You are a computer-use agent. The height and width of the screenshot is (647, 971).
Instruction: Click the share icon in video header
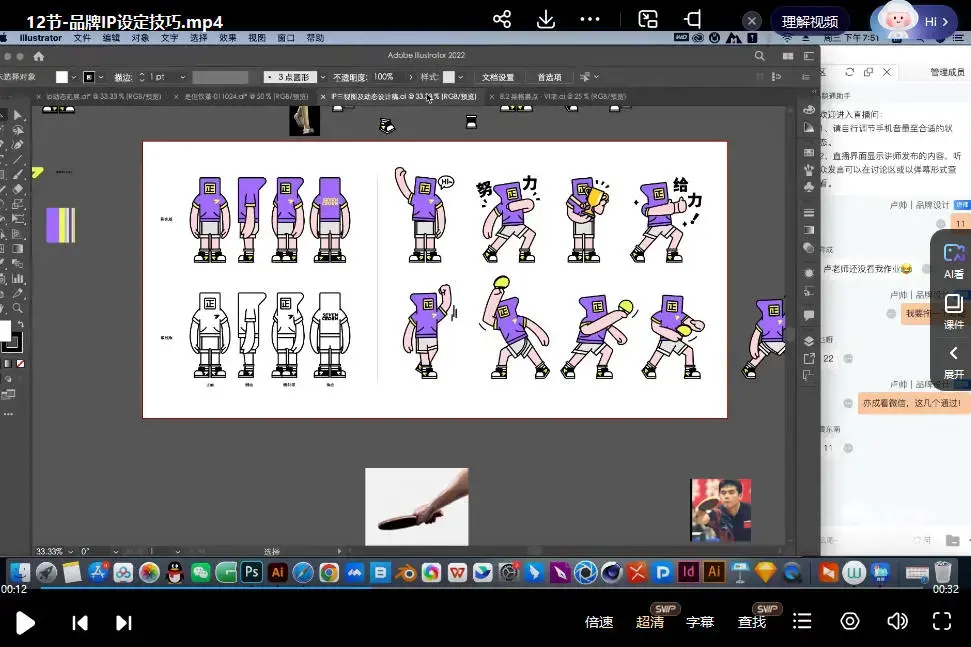502,20
